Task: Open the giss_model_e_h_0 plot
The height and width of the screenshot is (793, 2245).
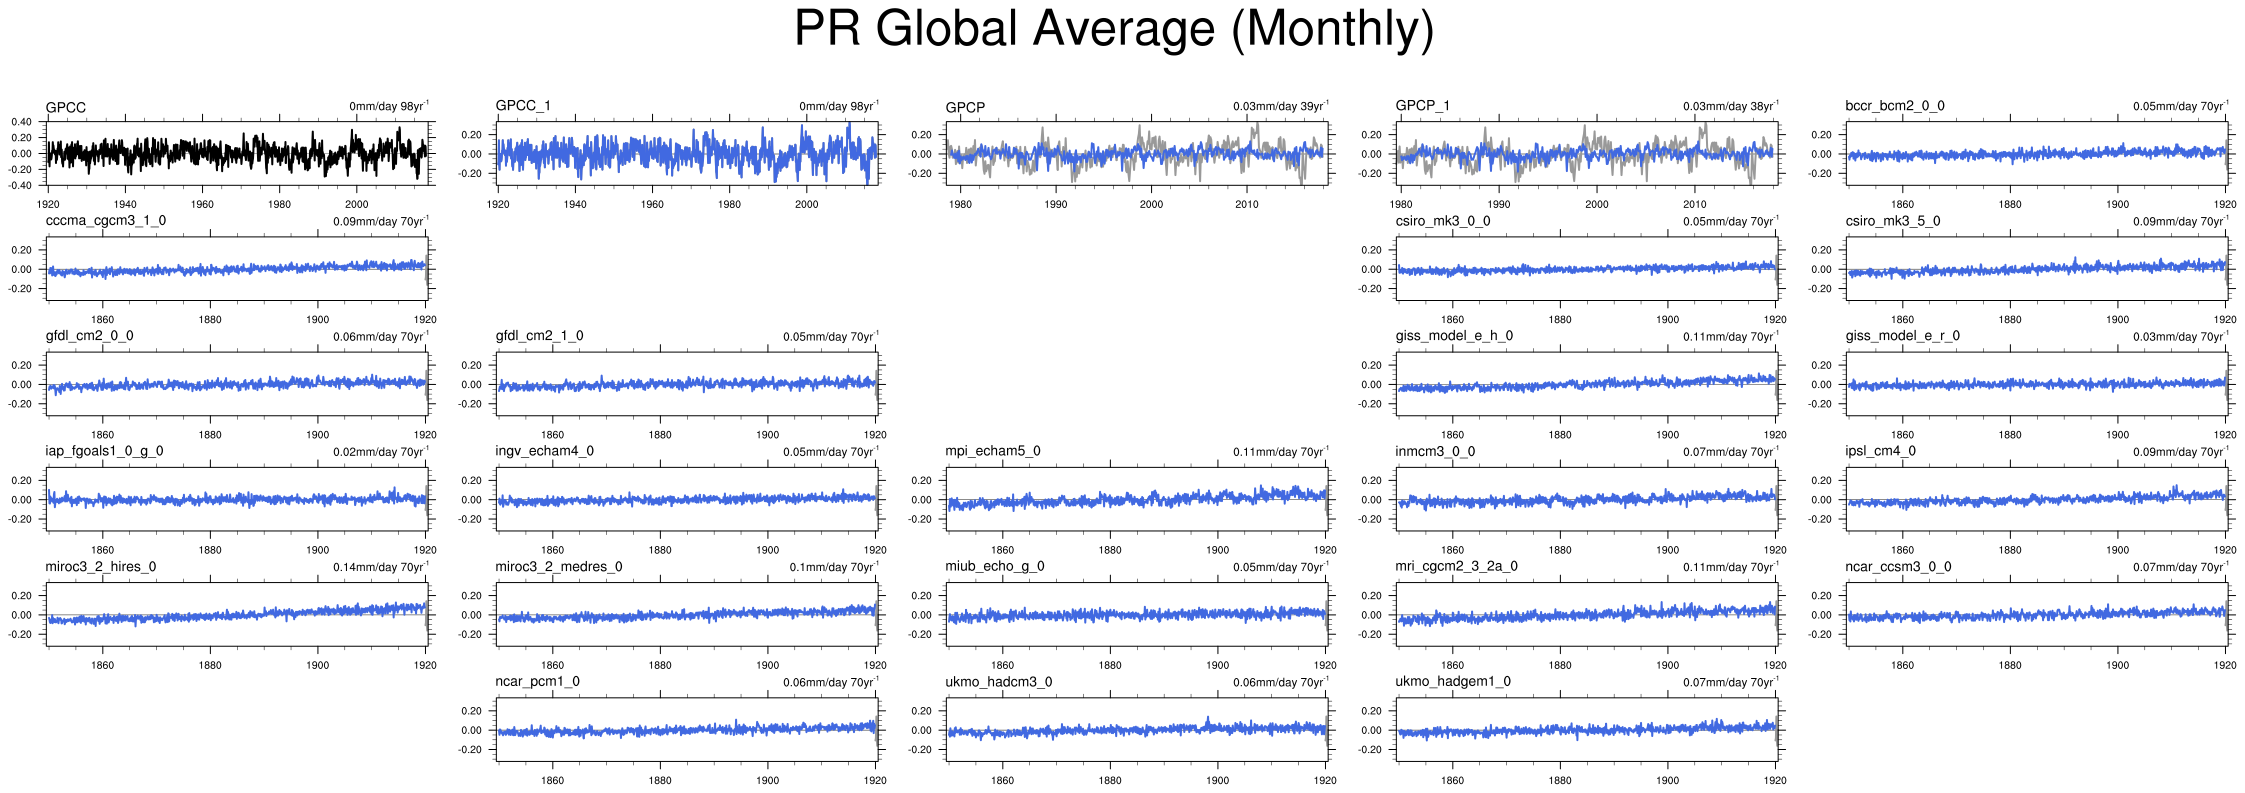Action: click(x=1587, y=384)
